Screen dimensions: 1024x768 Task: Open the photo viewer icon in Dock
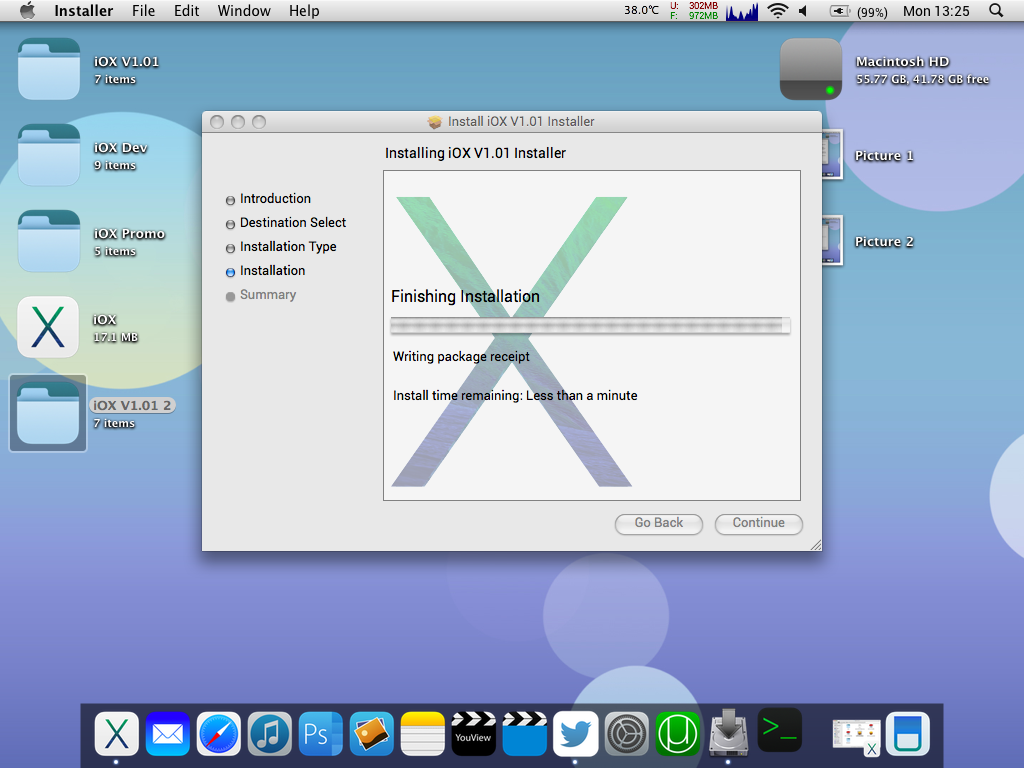[372, 733]
